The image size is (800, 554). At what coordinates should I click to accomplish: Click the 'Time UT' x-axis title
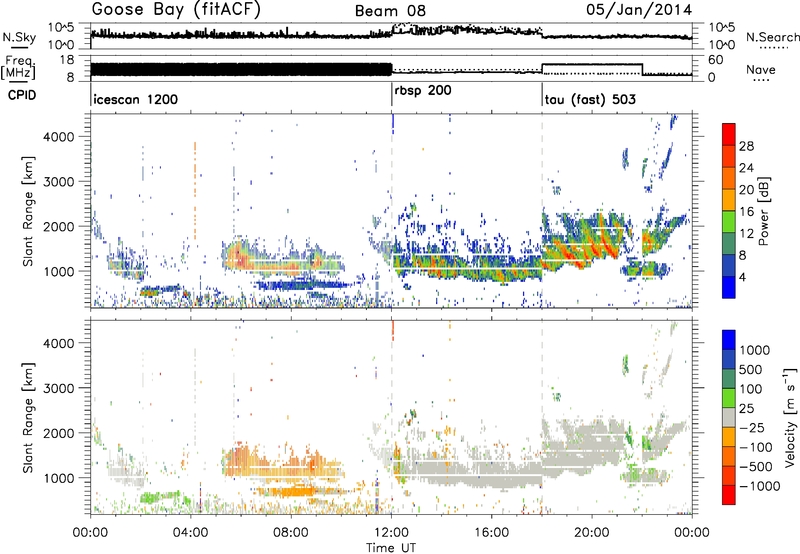click(x=391, y=548)
